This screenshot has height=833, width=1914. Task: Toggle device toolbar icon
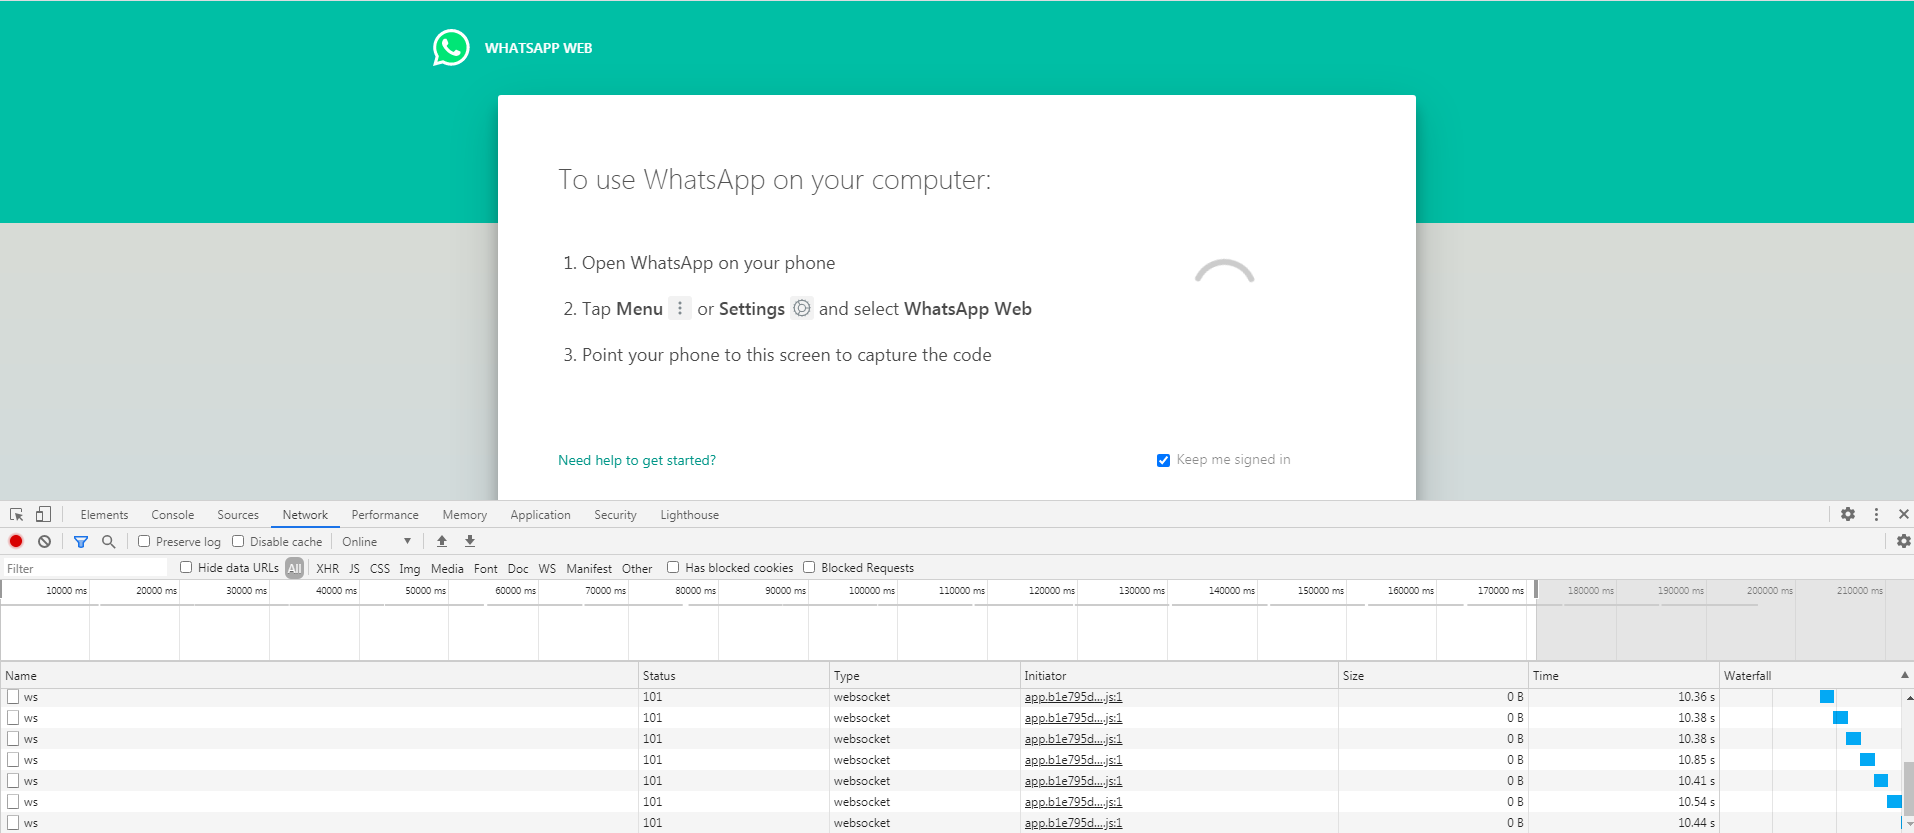point(43,514)
